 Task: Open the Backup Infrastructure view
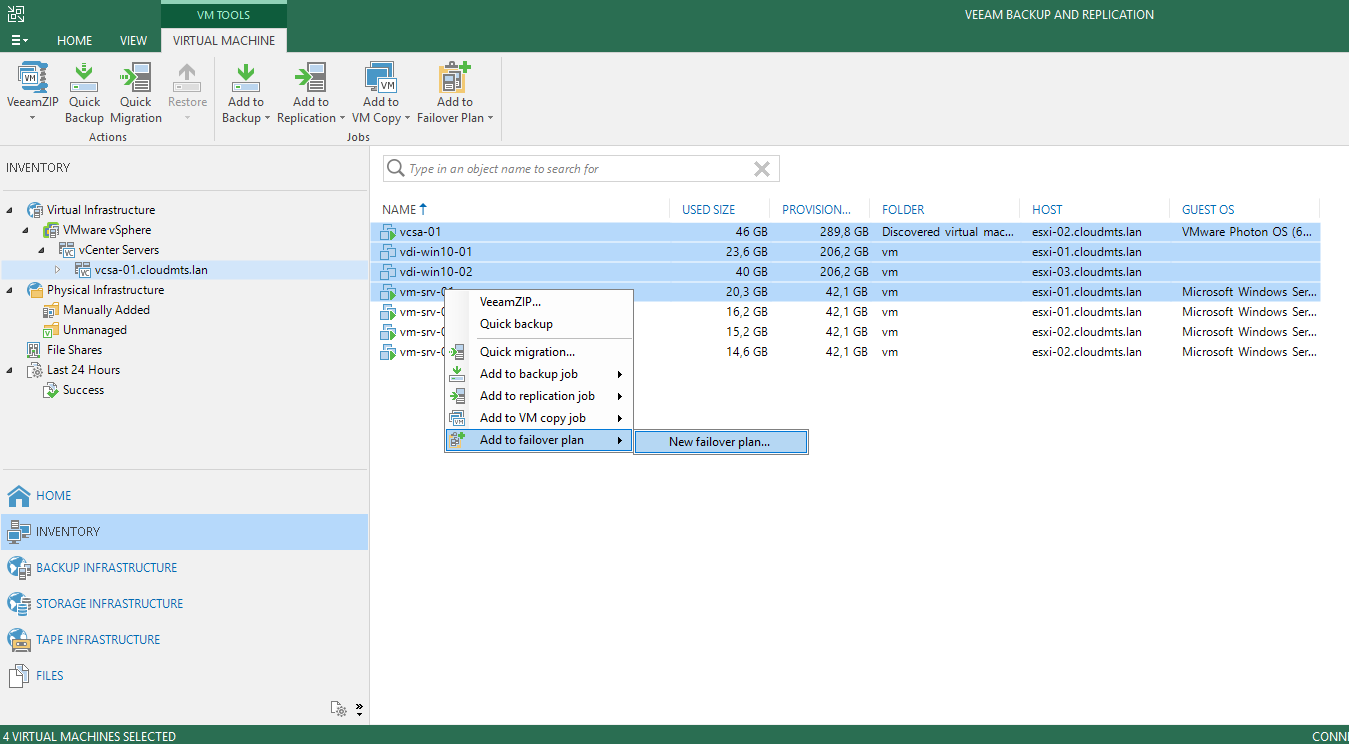click(106, 568)
